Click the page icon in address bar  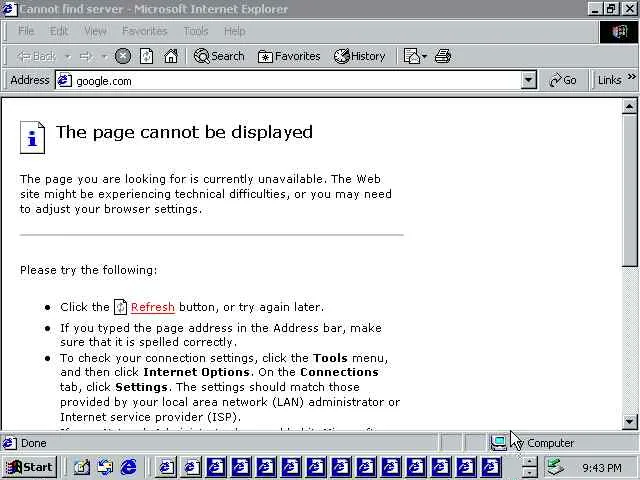pyautogui.click(x=64, y=80)
